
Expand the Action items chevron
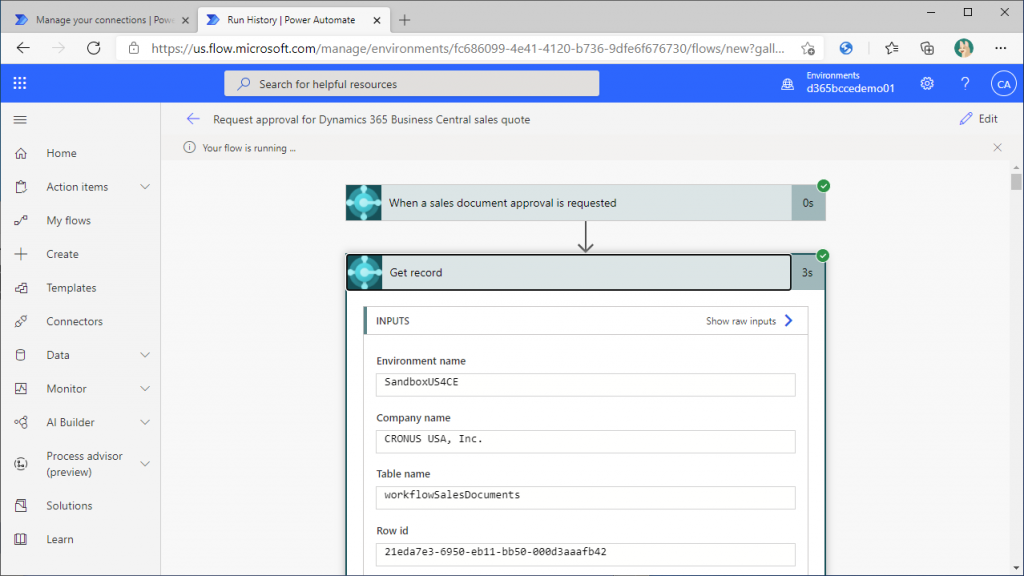pyautogui.click(x=145, y=187)
